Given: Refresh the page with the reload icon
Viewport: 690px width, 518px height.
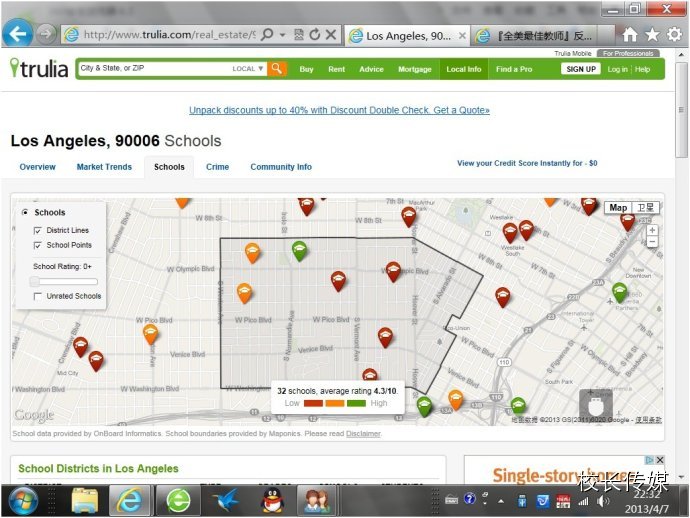Looking at the screenshot, I should click(315, 34).
